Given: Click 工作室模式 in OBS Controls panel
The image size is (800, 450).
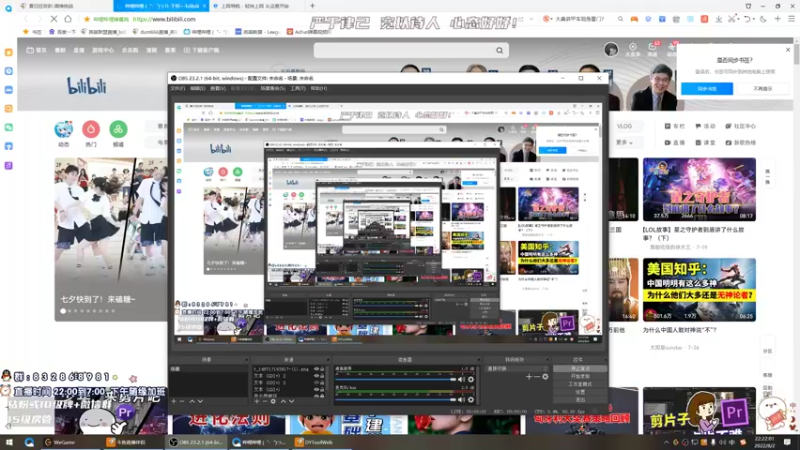Looking at the screenshot, I should point(580,384).
